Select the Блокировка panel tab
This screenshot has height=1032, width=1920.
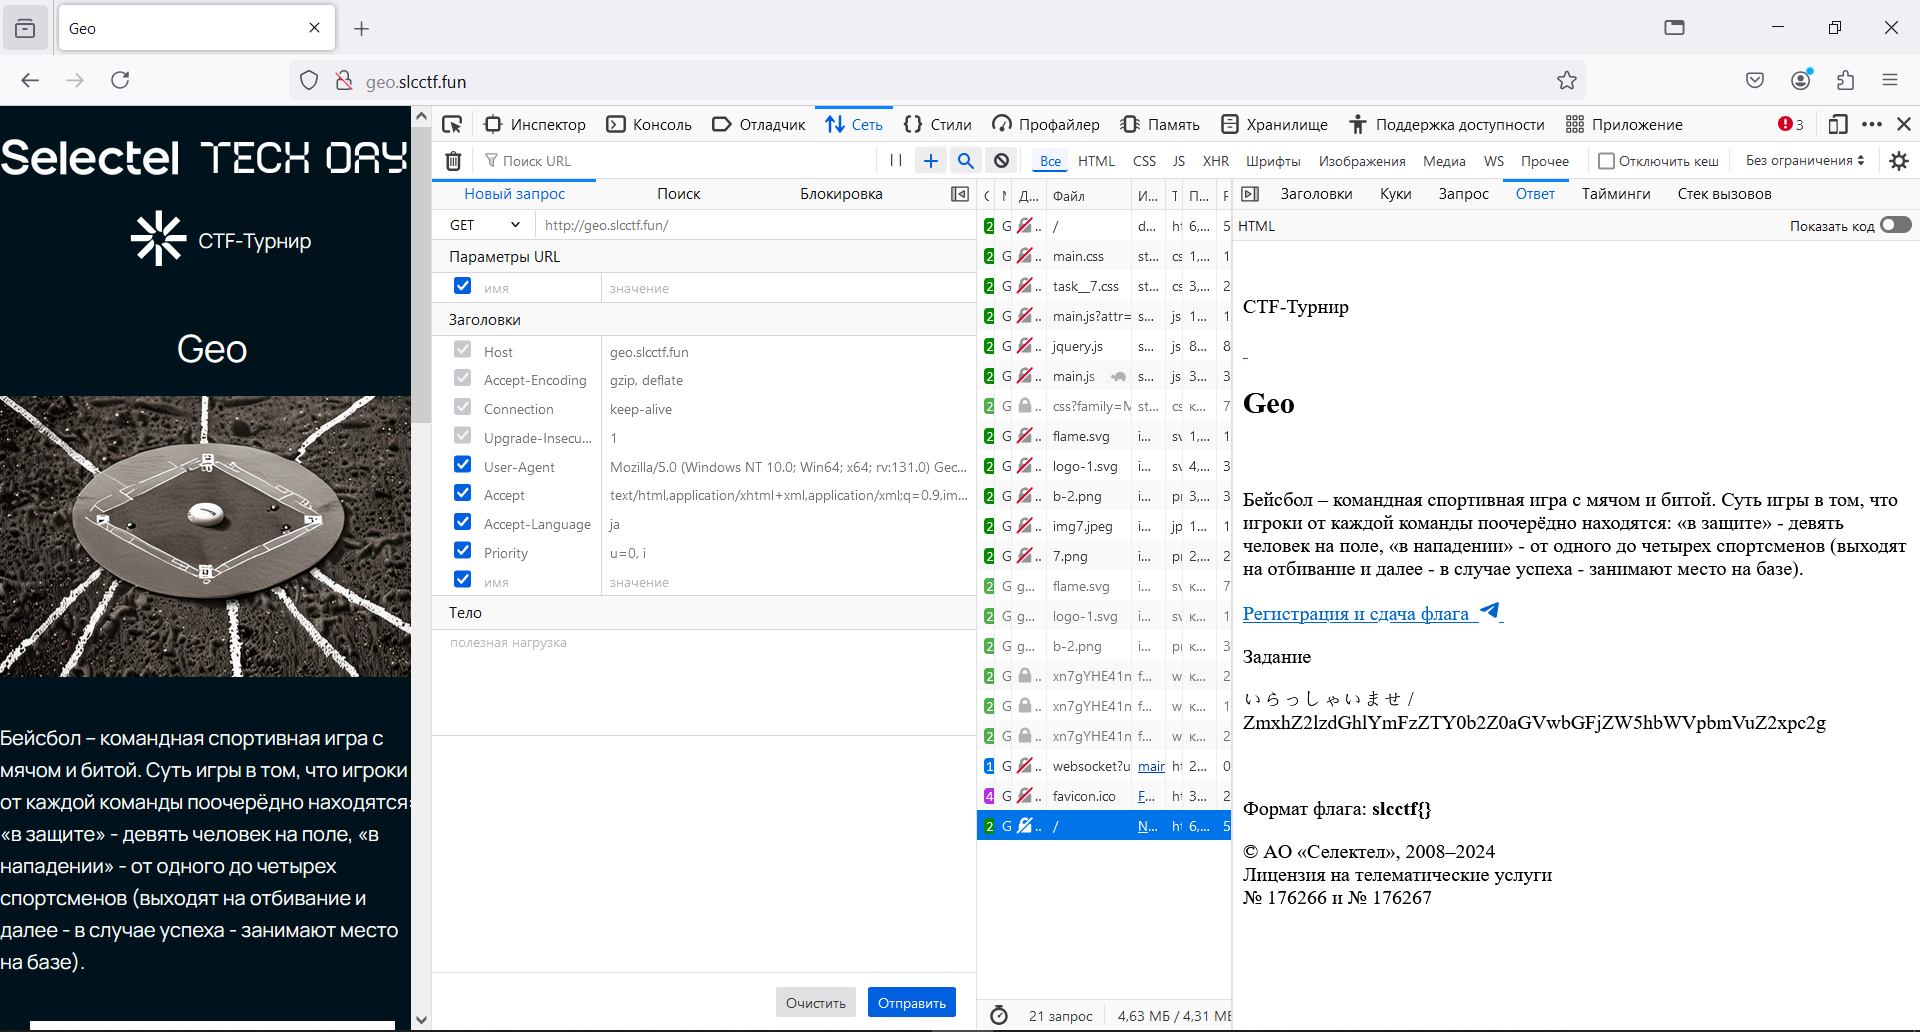click(x=841, y=194)
